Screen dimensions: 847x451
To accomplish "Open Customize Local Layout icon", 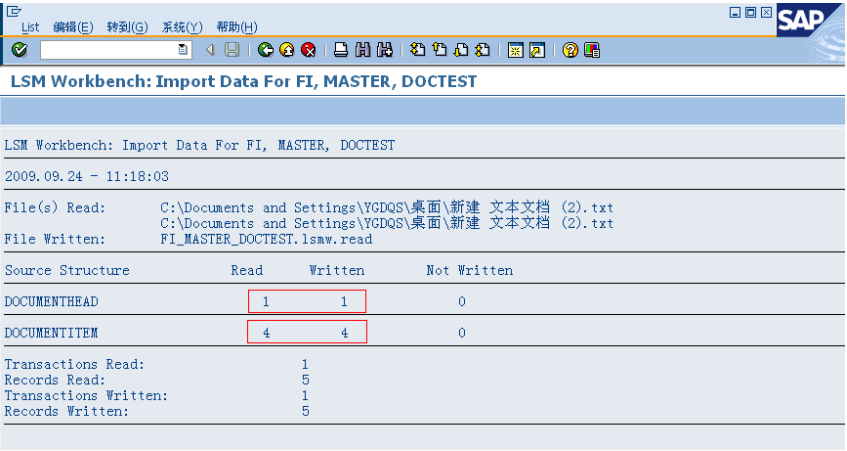I will 592,50.
